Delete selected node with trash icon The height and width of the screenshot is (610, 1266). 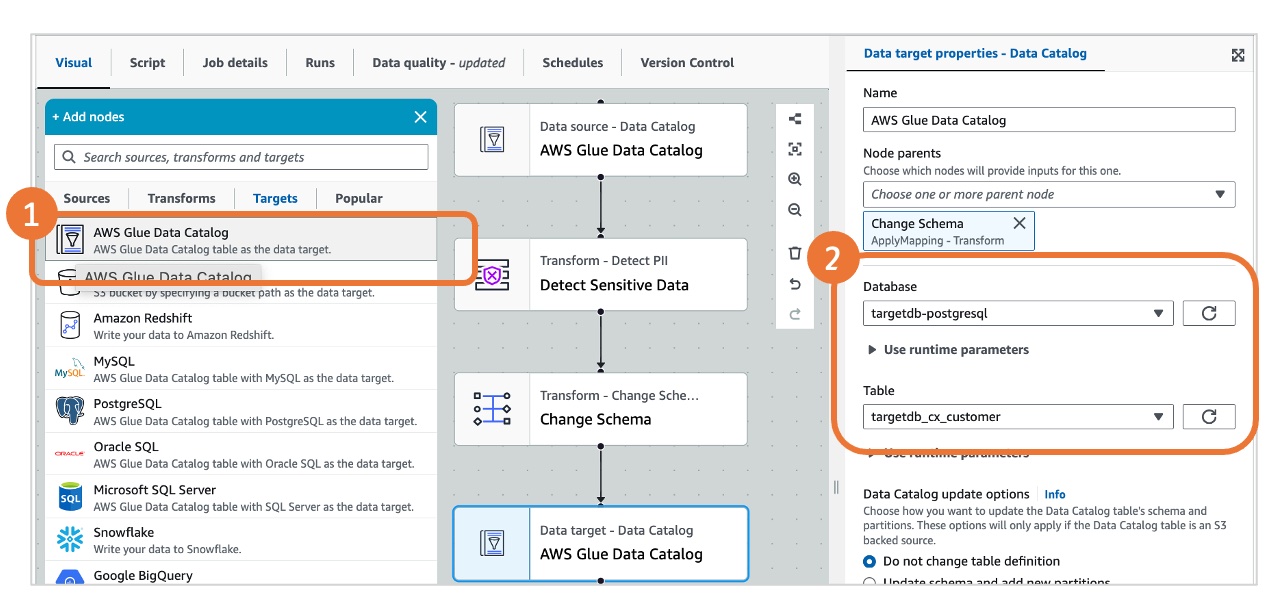[795, 254]
